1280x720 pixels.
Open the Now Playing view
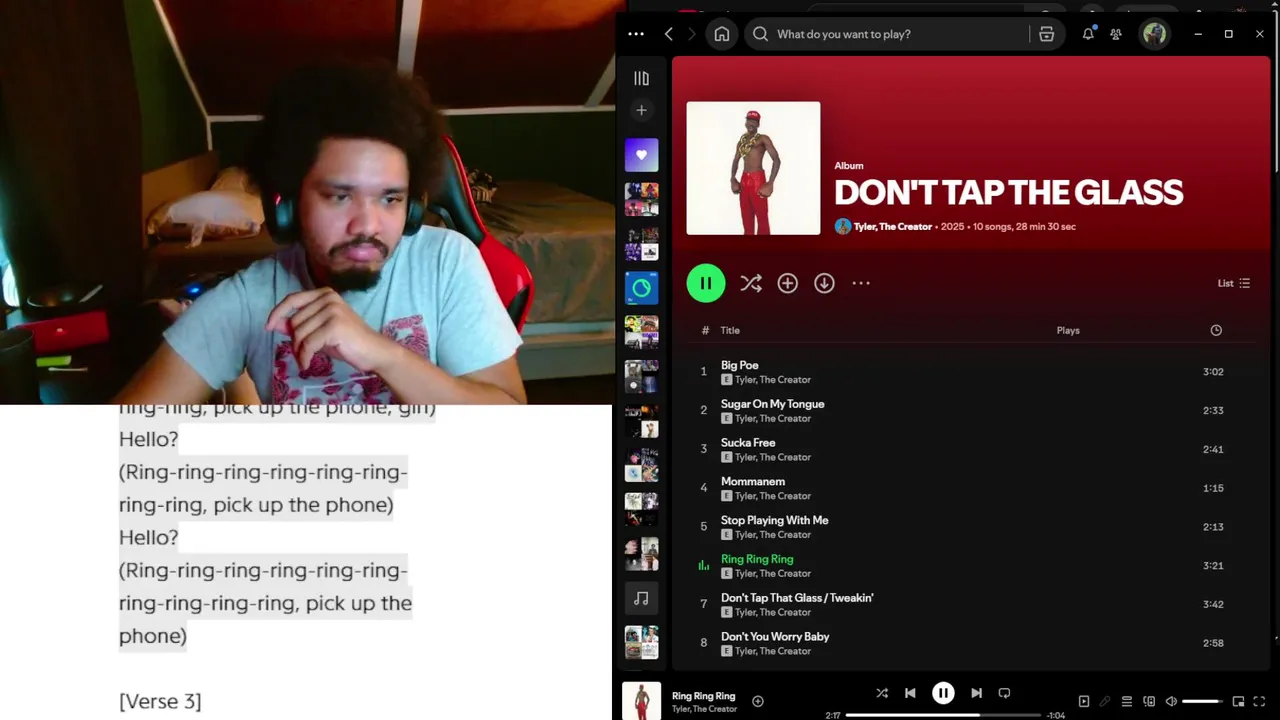tap(1084, 702)
